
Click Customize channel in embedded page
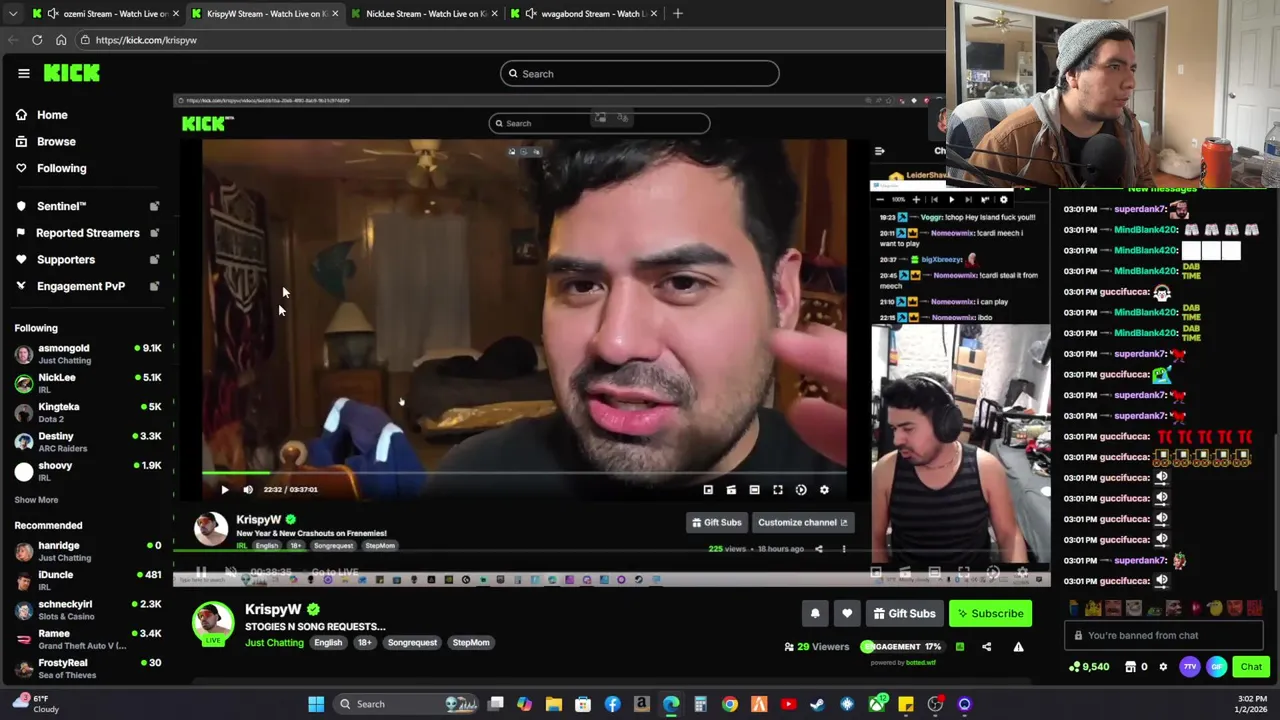(x=802, y=522)
